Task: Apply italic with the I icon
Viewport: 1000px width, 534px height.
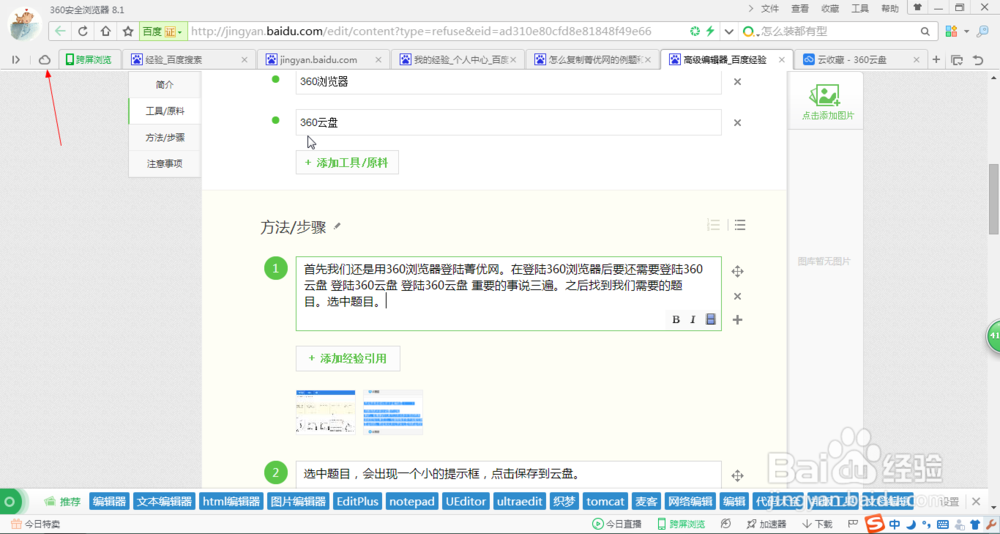Action: (693, 320)
